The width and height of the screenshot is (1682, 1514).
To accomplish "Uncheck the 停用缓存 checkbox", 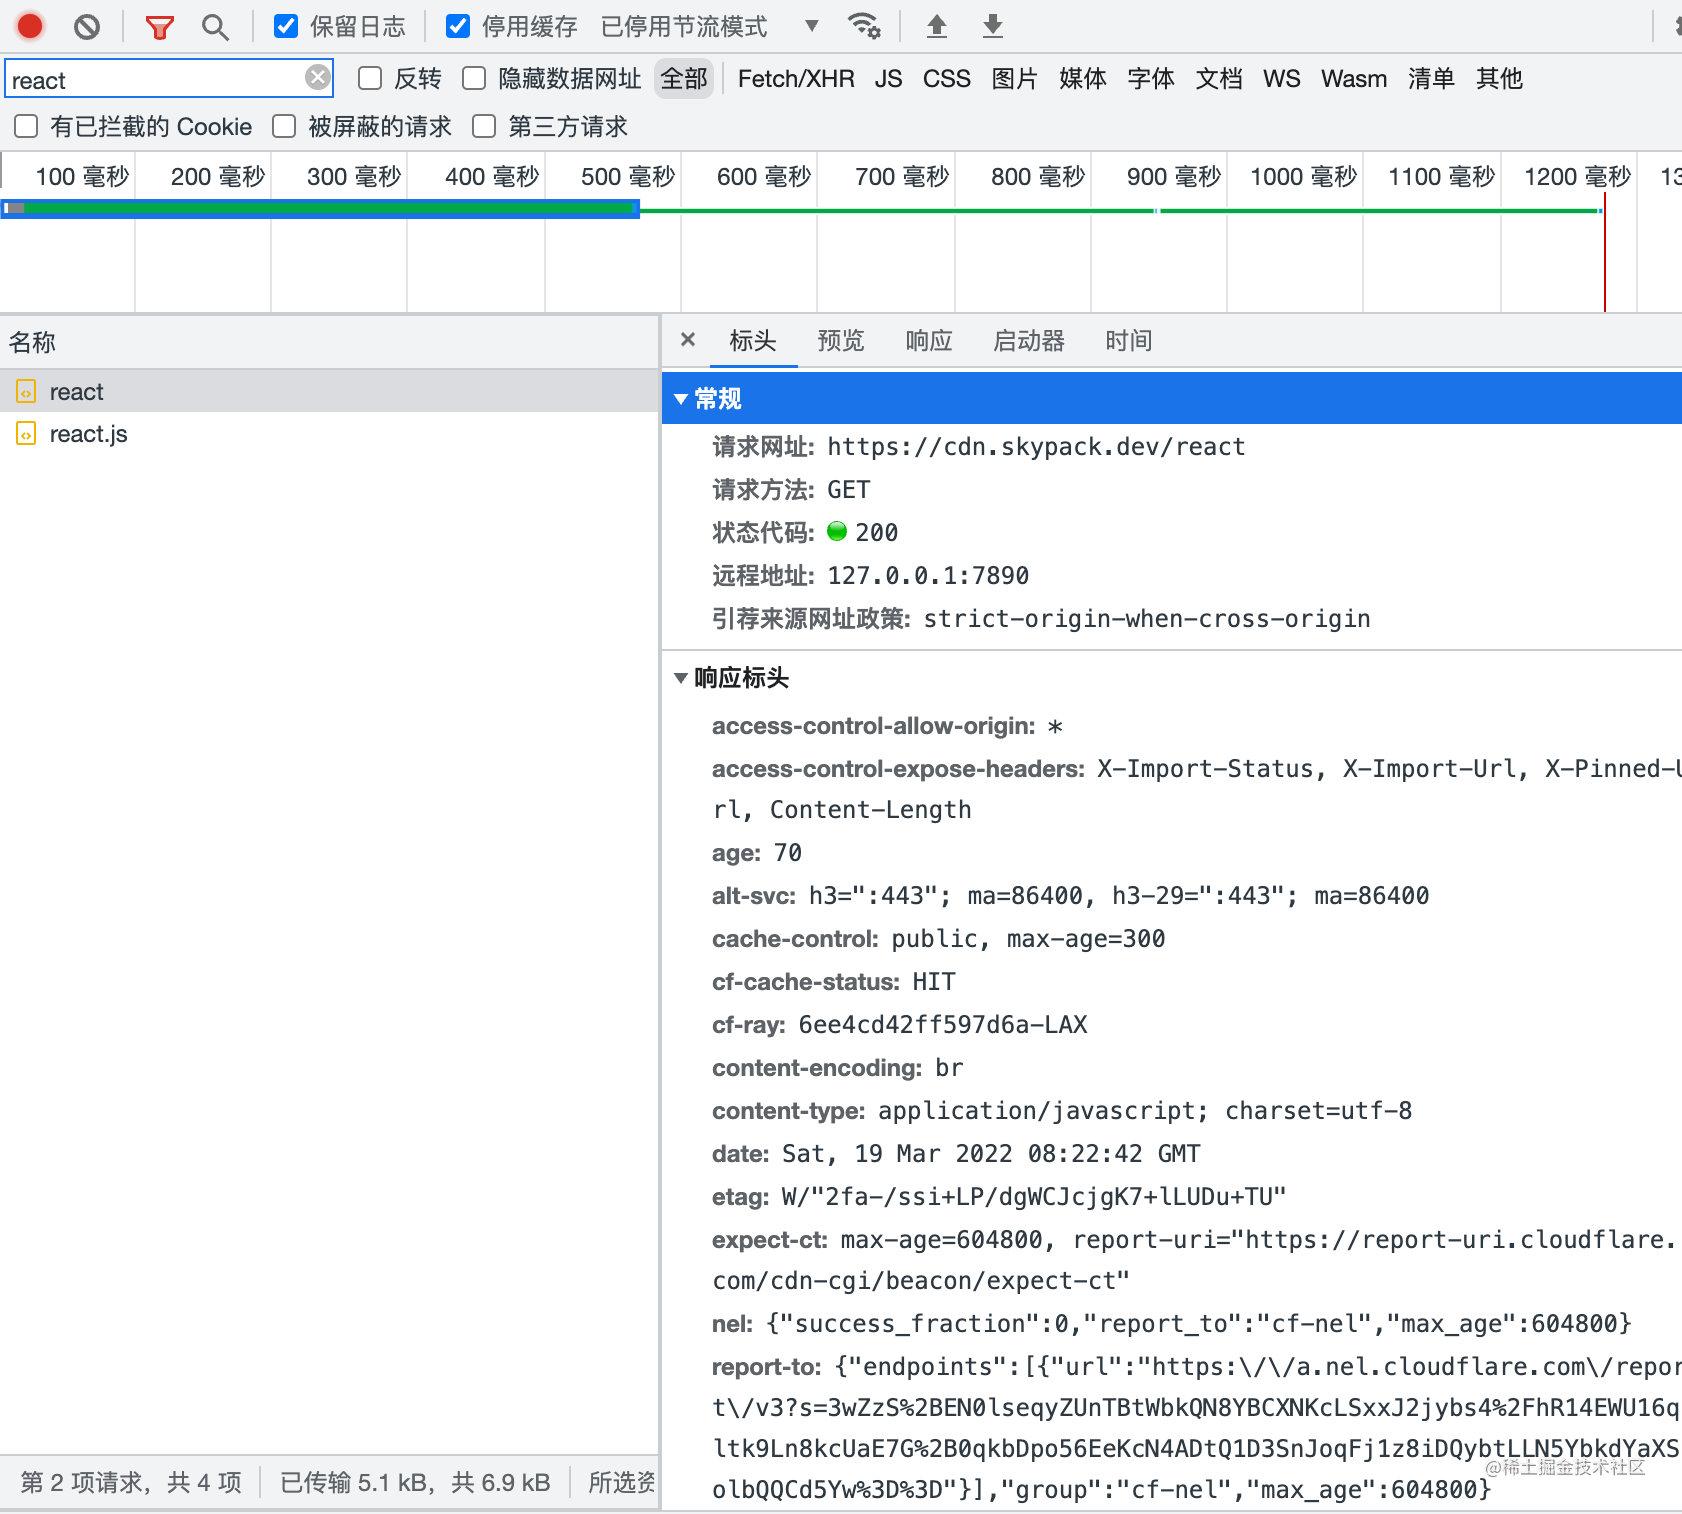I will tap(458, 27).
